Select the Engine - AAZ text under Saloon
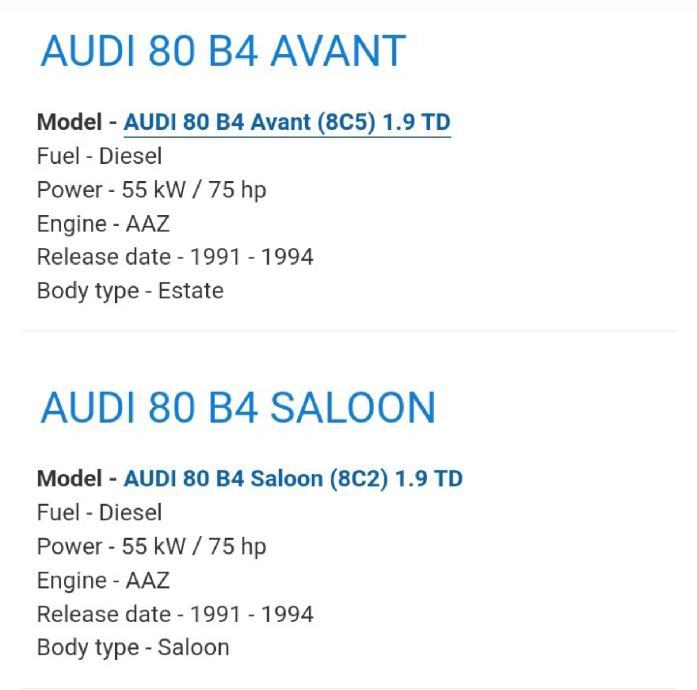697x690 pixels. pos(103,580)
